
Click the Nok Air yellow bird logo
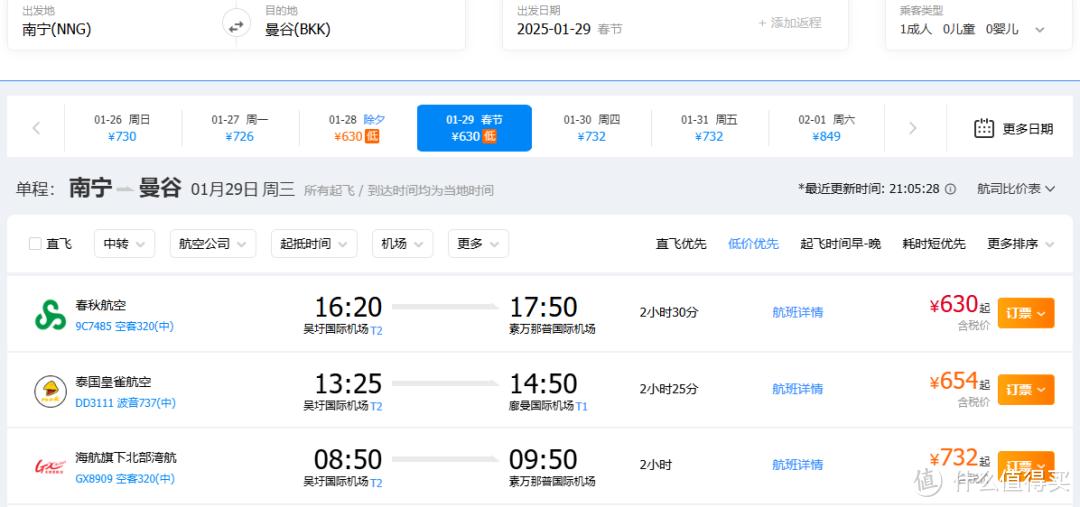coord(50,390)
